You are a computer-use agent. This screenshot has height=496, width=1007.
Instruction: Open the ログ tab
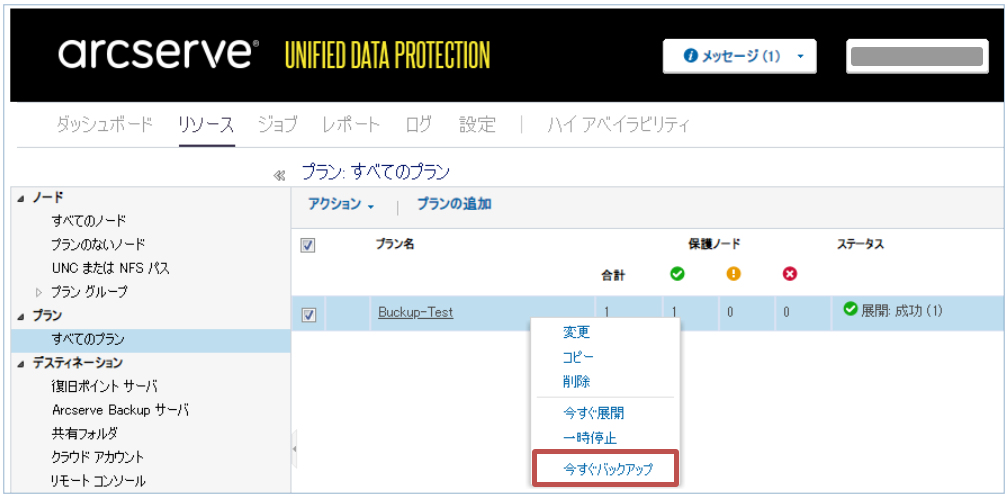click(419, 124)
